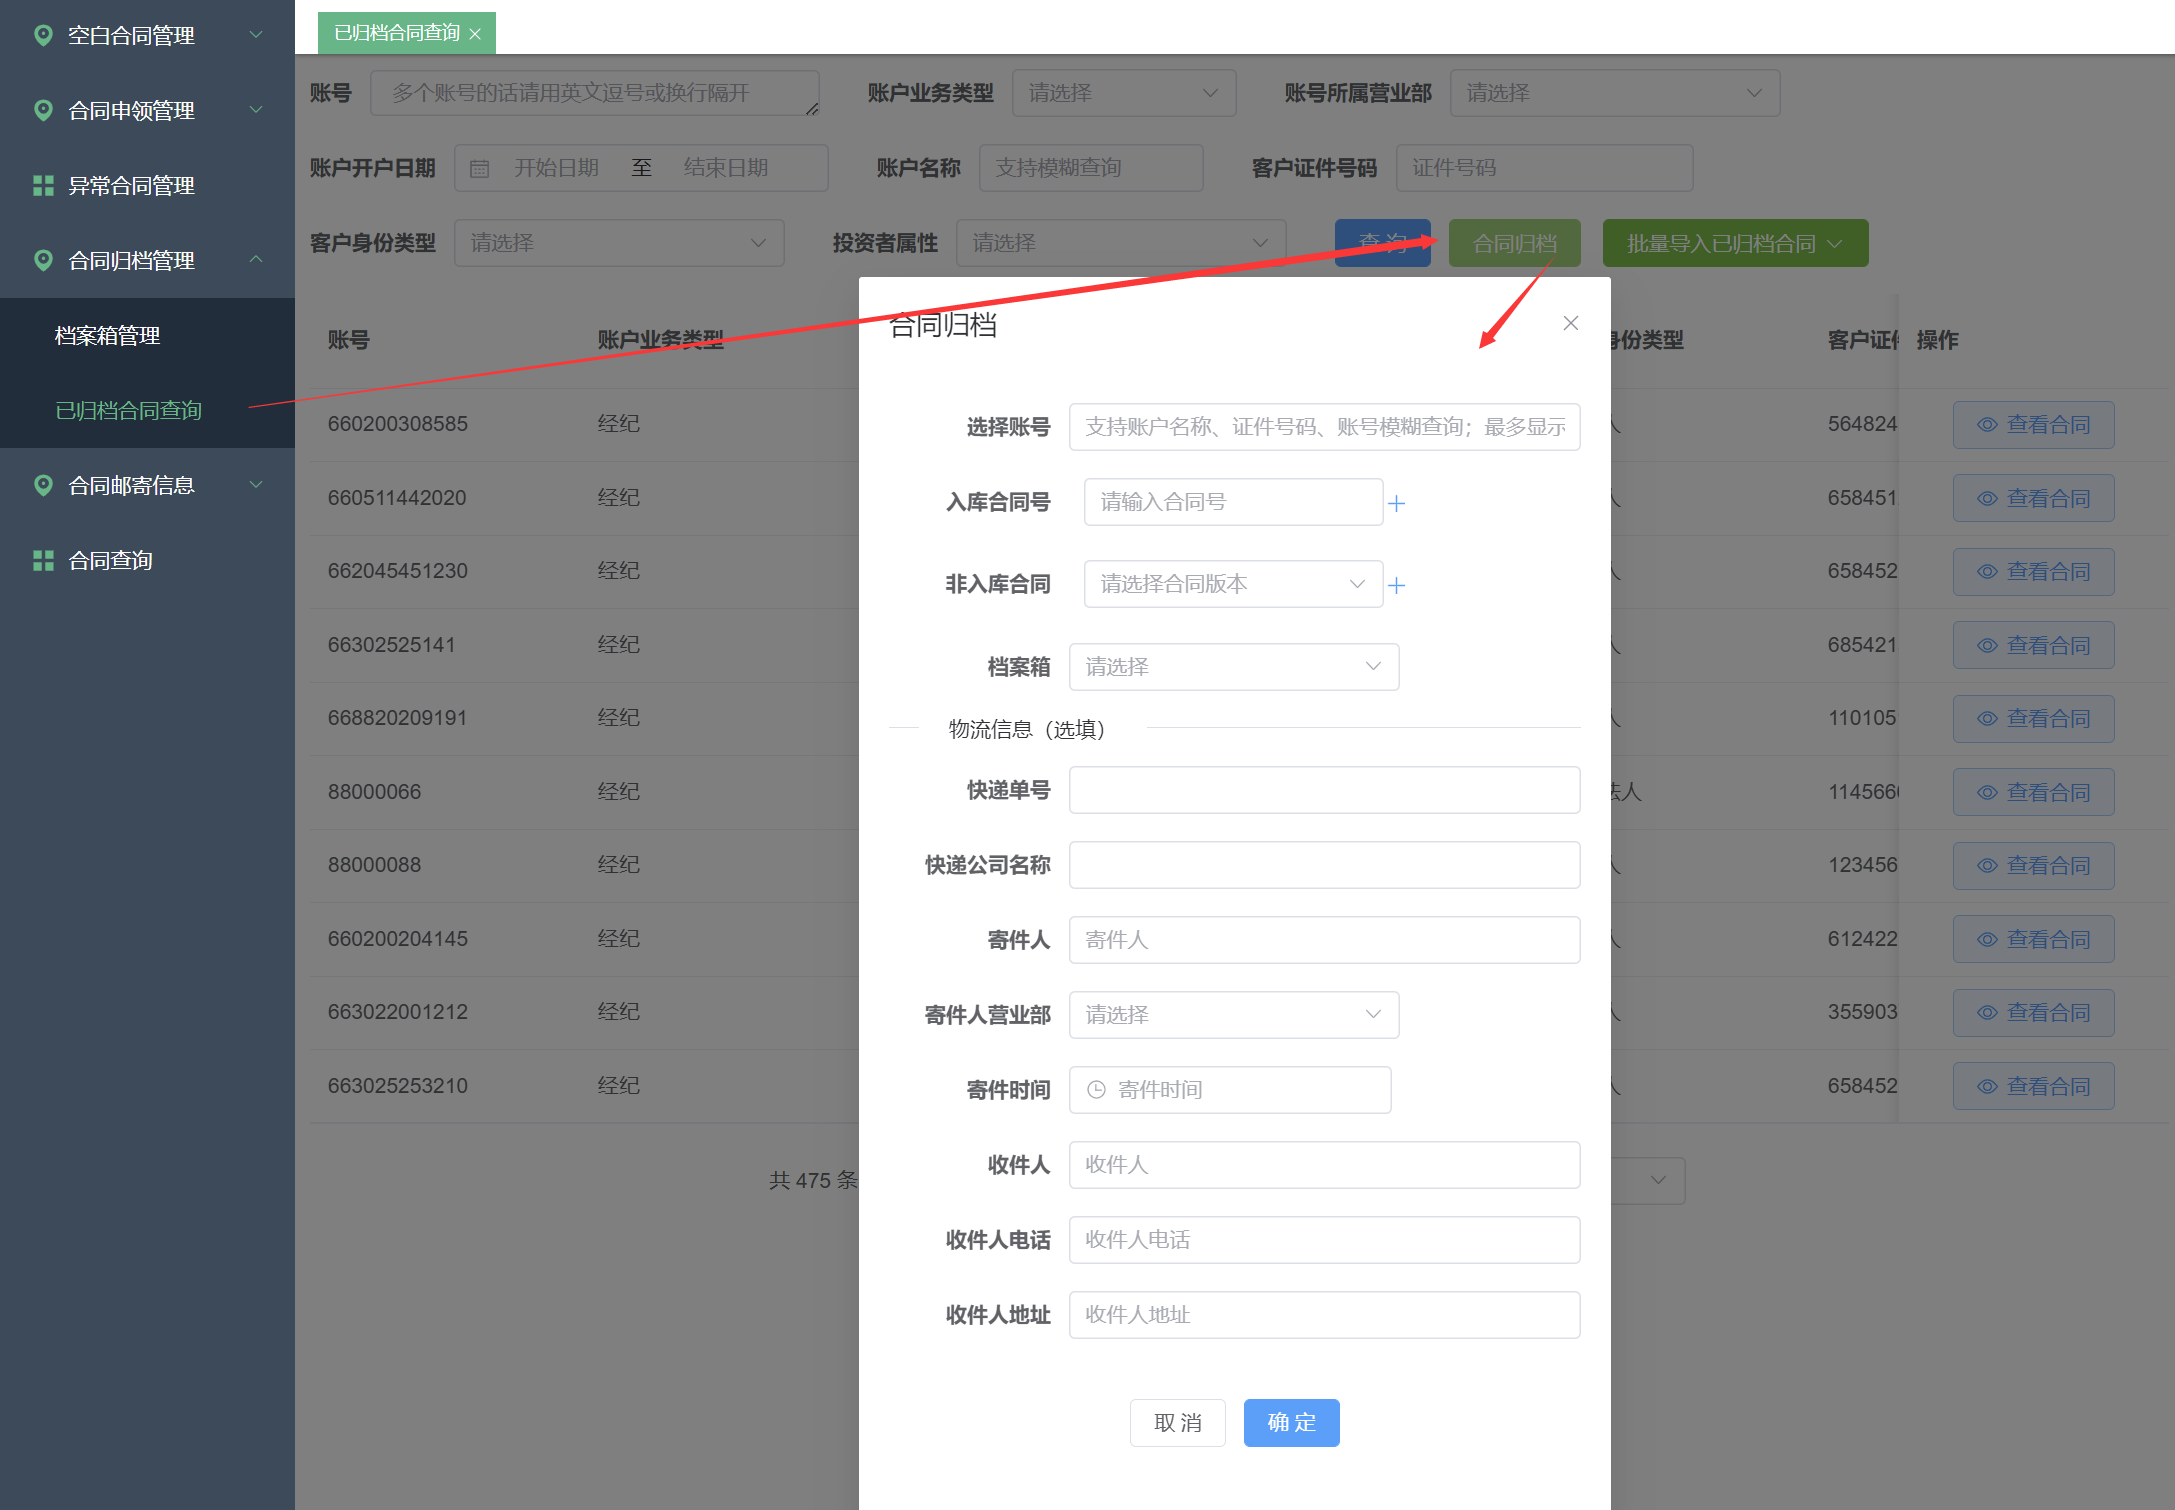Open the 批量导入已归档合同 dropdown button
This screenshot has height=1510, width=2175.
click(1735, 243)
